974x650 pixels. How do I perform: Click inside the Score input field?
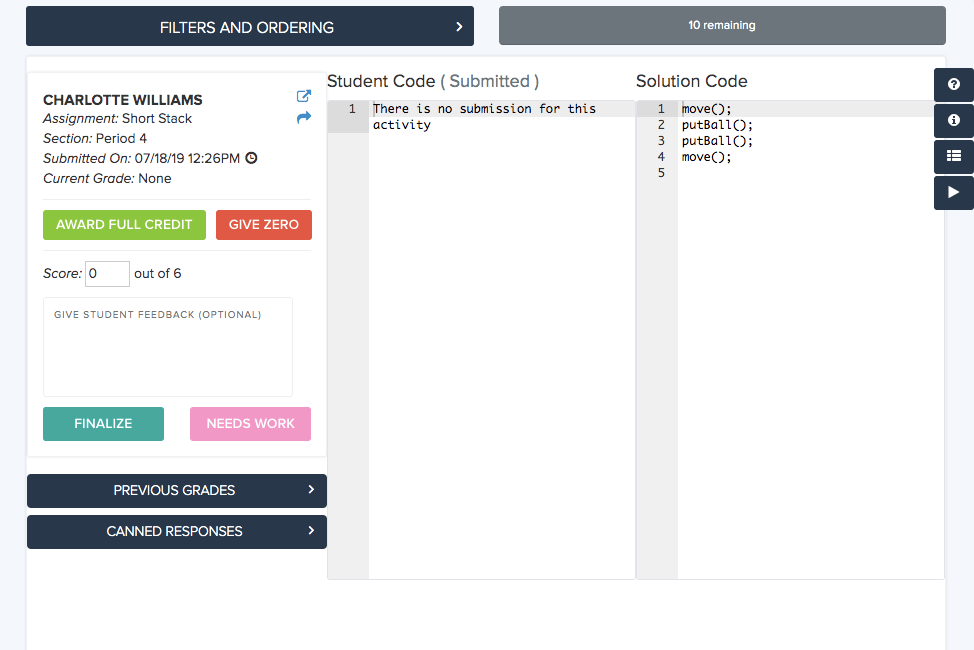(x=106, y=273)
